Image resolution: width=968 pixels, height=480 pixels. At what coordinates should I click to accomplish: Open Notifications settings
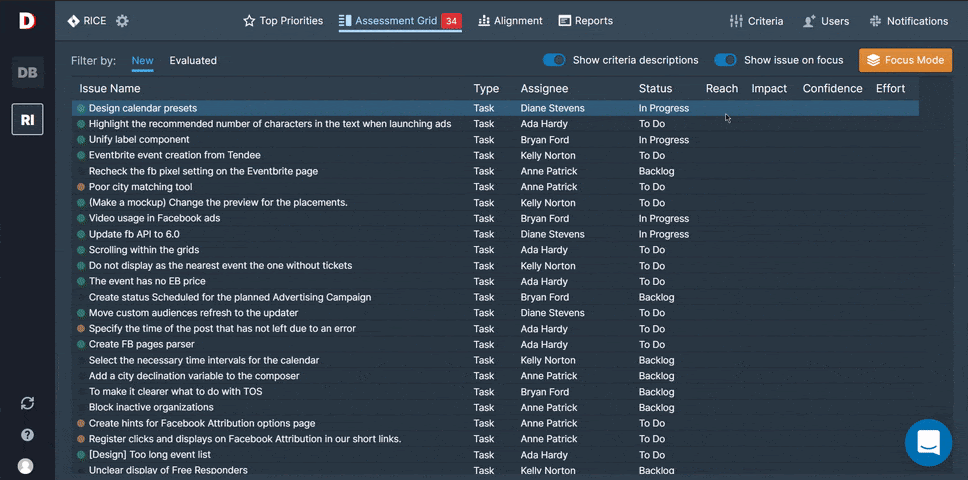pyautogui.click(x=908, y=21)
